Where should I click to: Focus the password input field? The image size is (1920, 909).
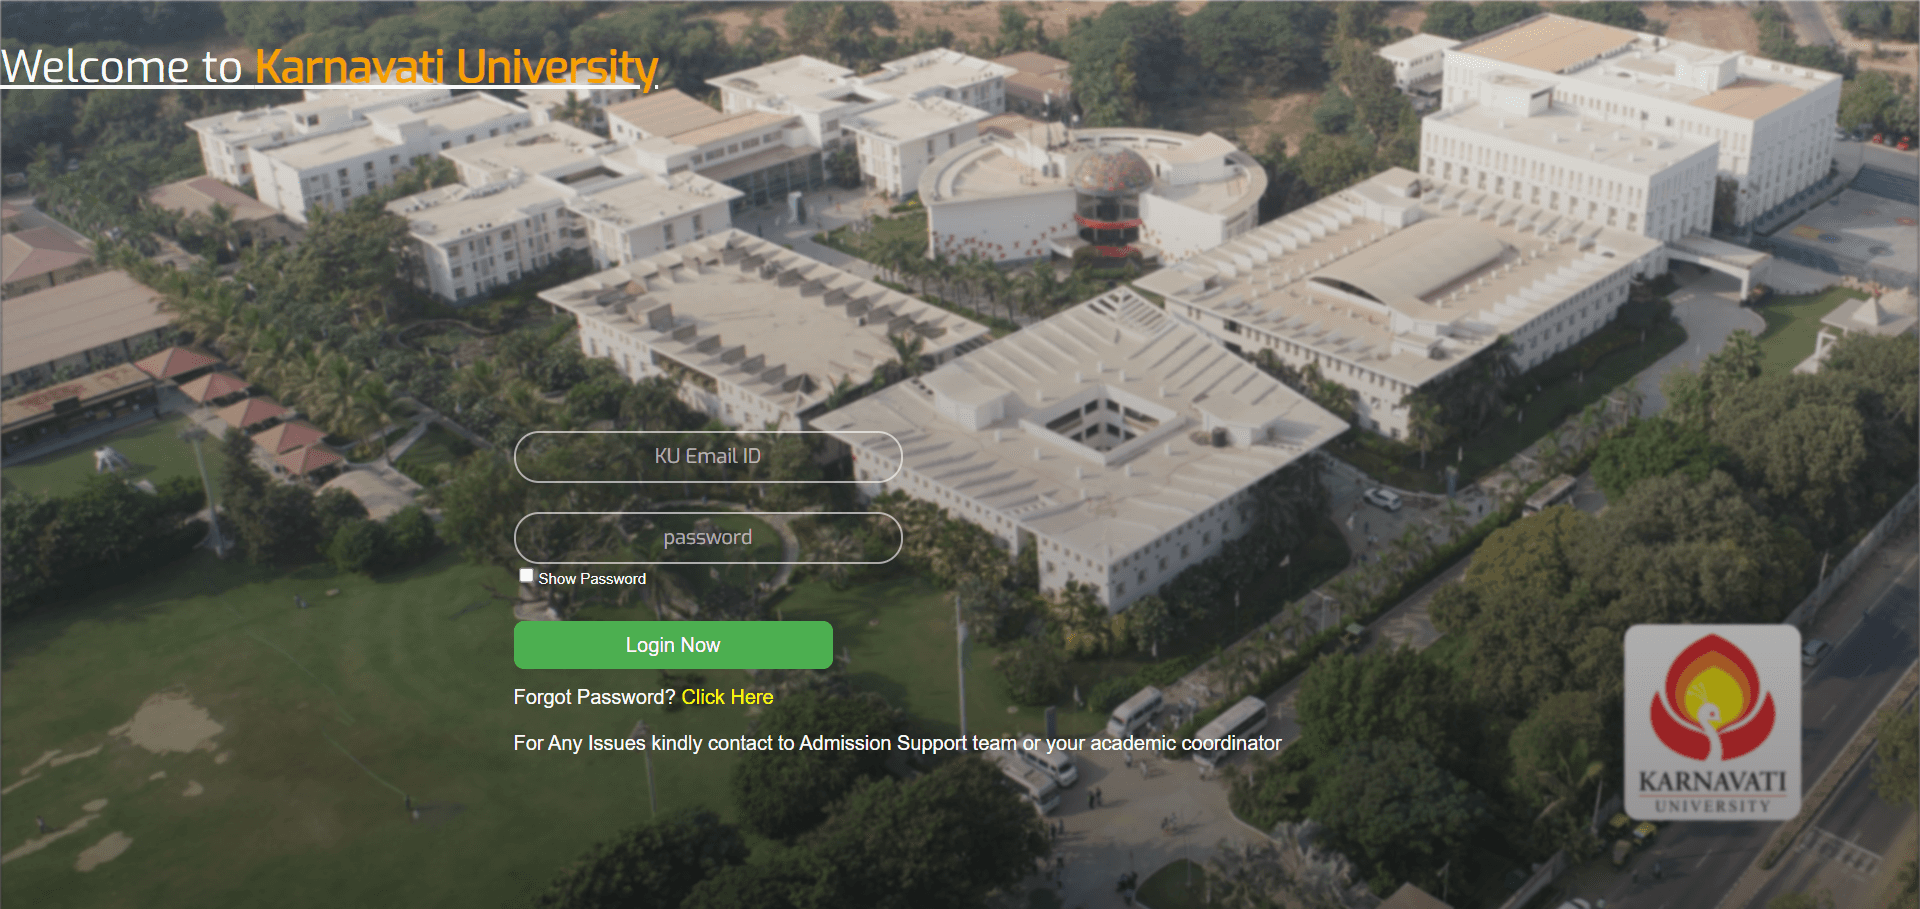coord(708,538)
